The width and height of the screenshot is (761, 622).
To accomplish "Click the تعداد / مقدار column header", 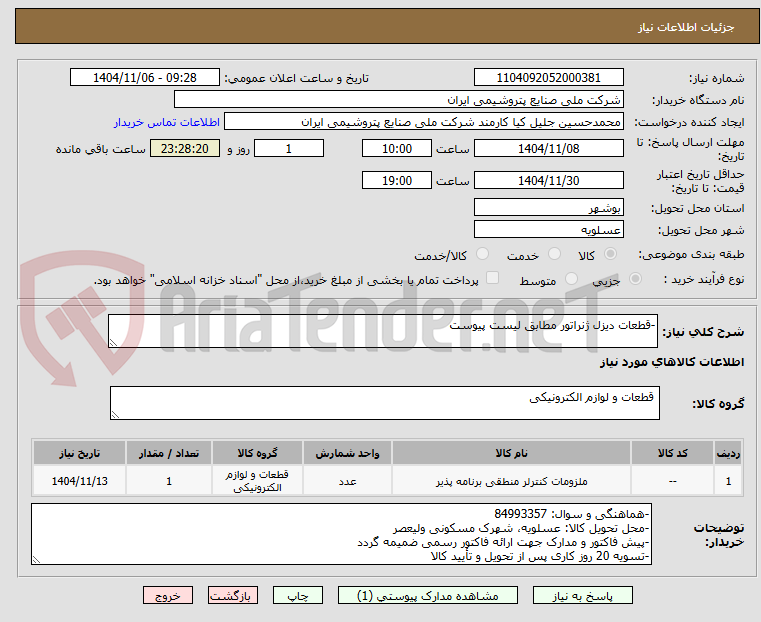I will click(168, 453).
